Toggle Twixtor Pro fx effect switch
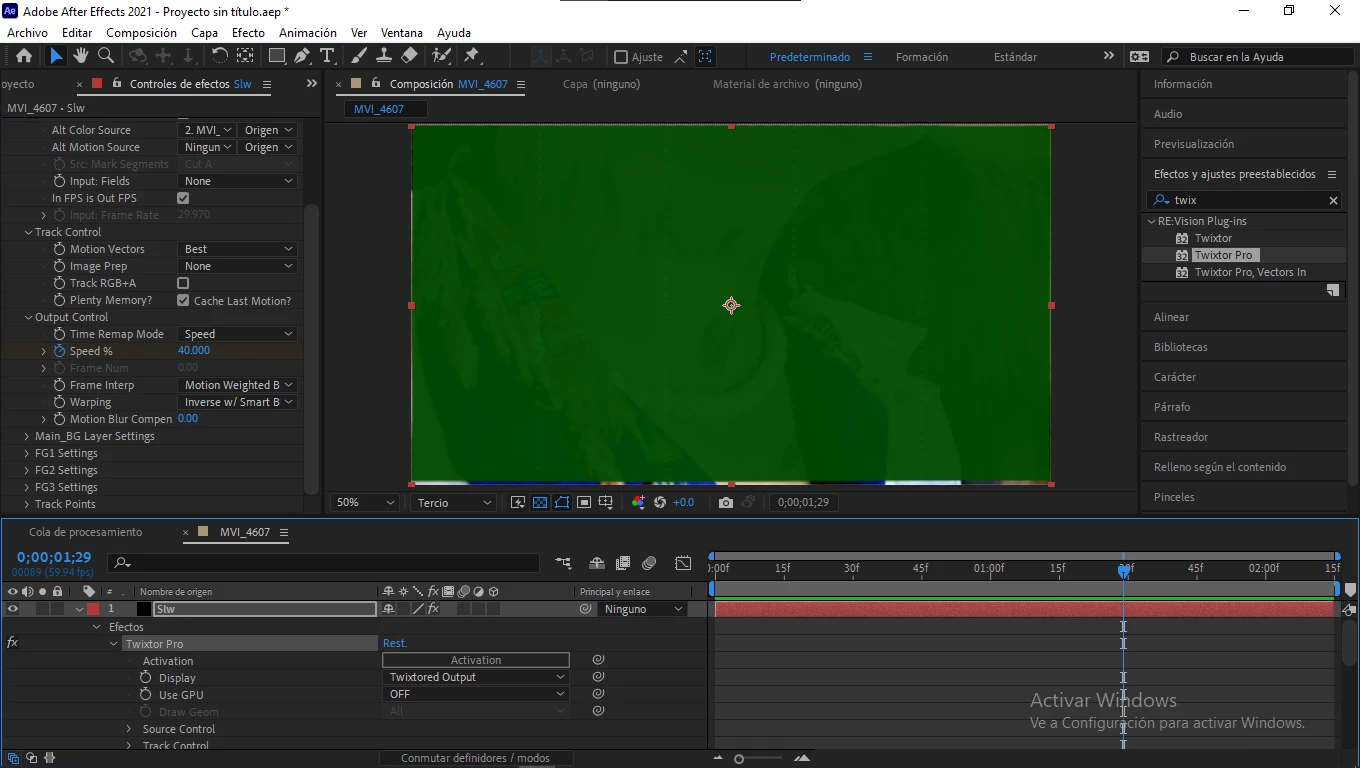 tap(12, 643)
